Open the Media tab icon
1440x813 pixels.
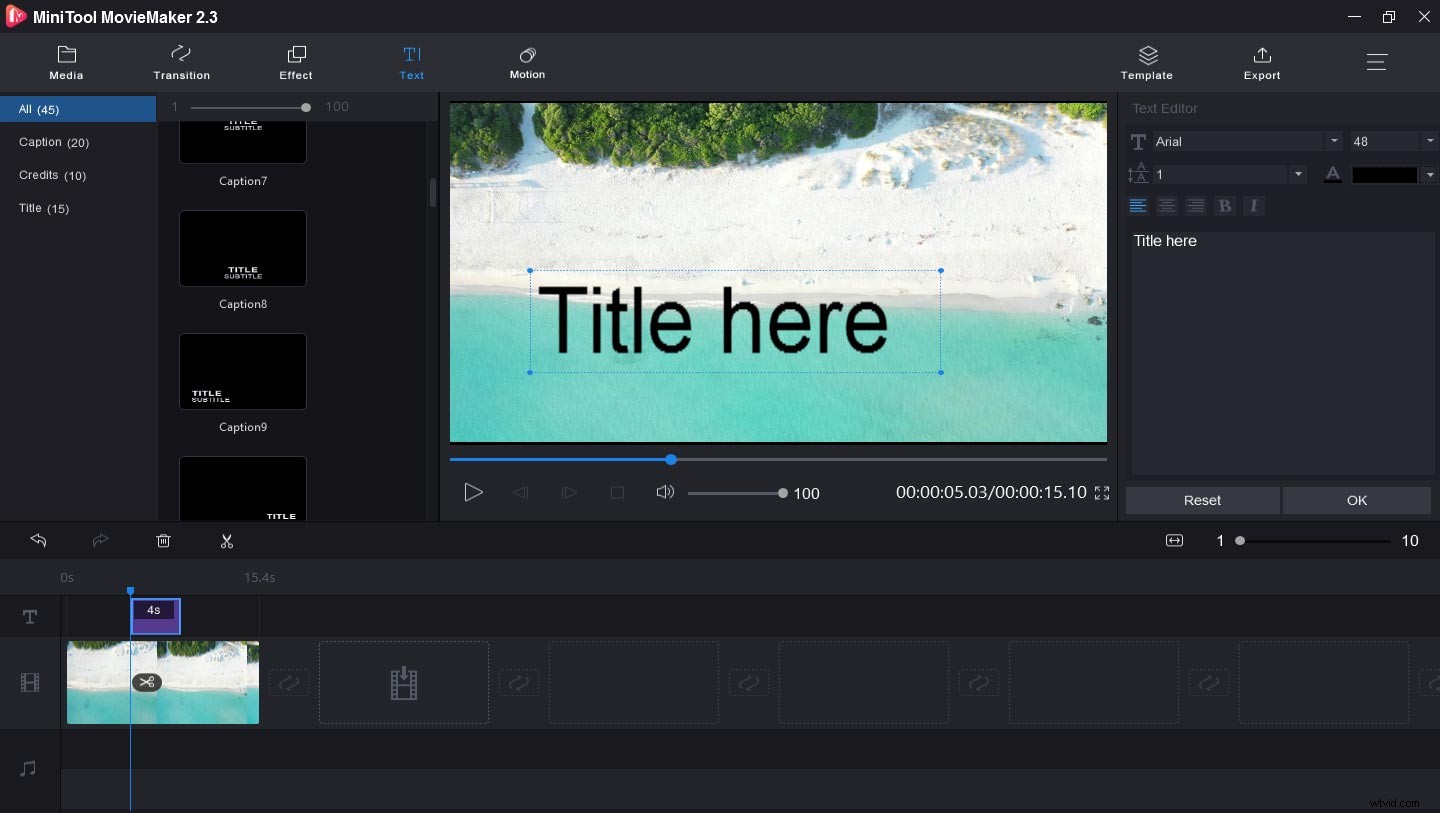click(x=66, y=63)
